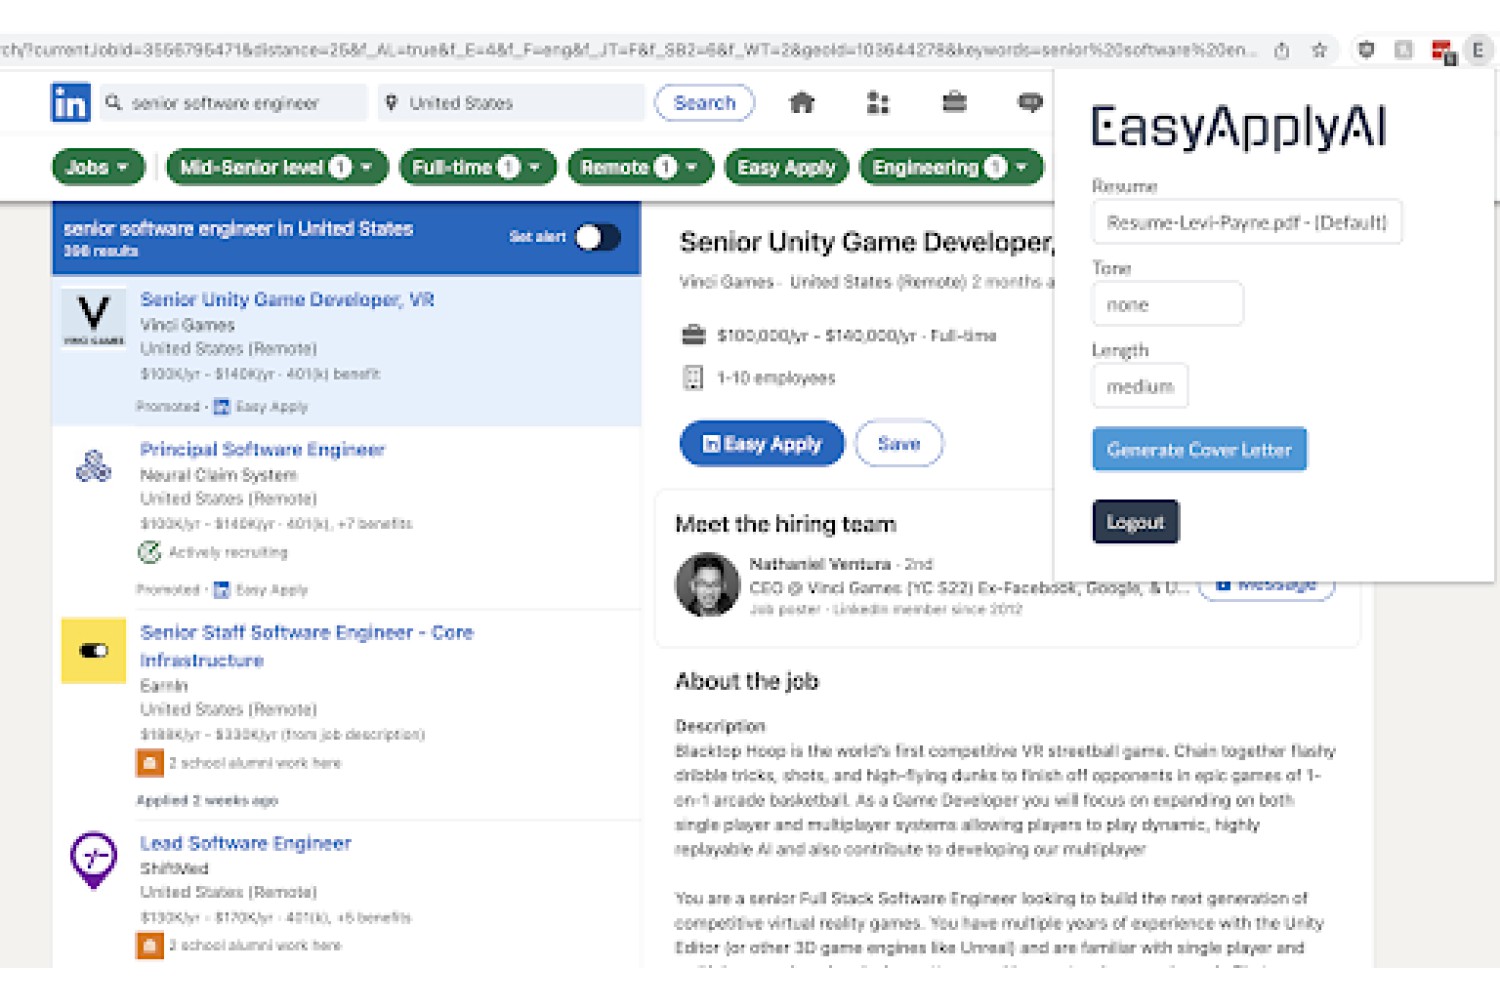Open the LinkedIn home logo
Screen dimensions: 1500x1000
click(x=70, y=103)
